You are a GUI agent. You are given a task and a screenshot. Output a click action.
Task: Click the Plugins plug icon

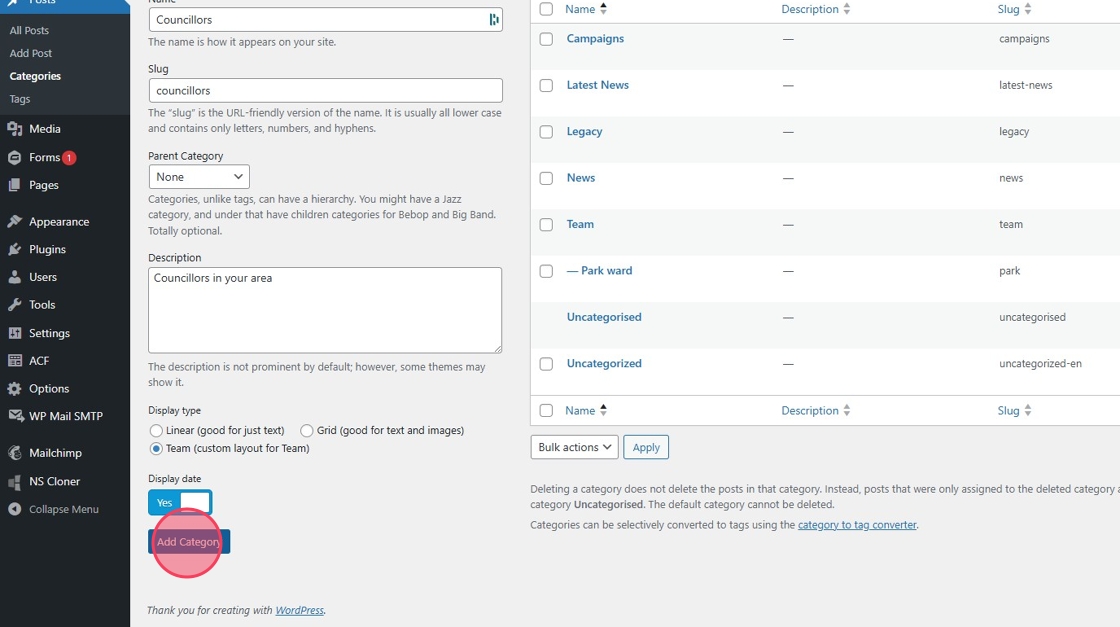click(x=14, y=250)
